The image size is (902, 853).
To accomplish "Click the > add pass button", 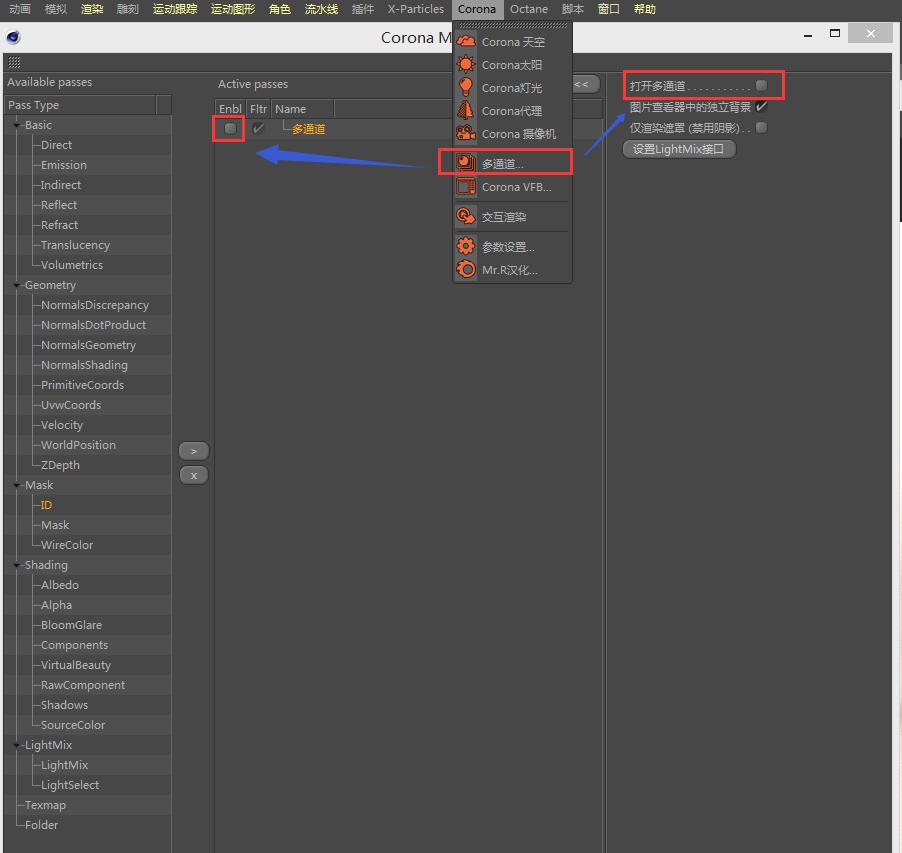I will click(193, 451).
